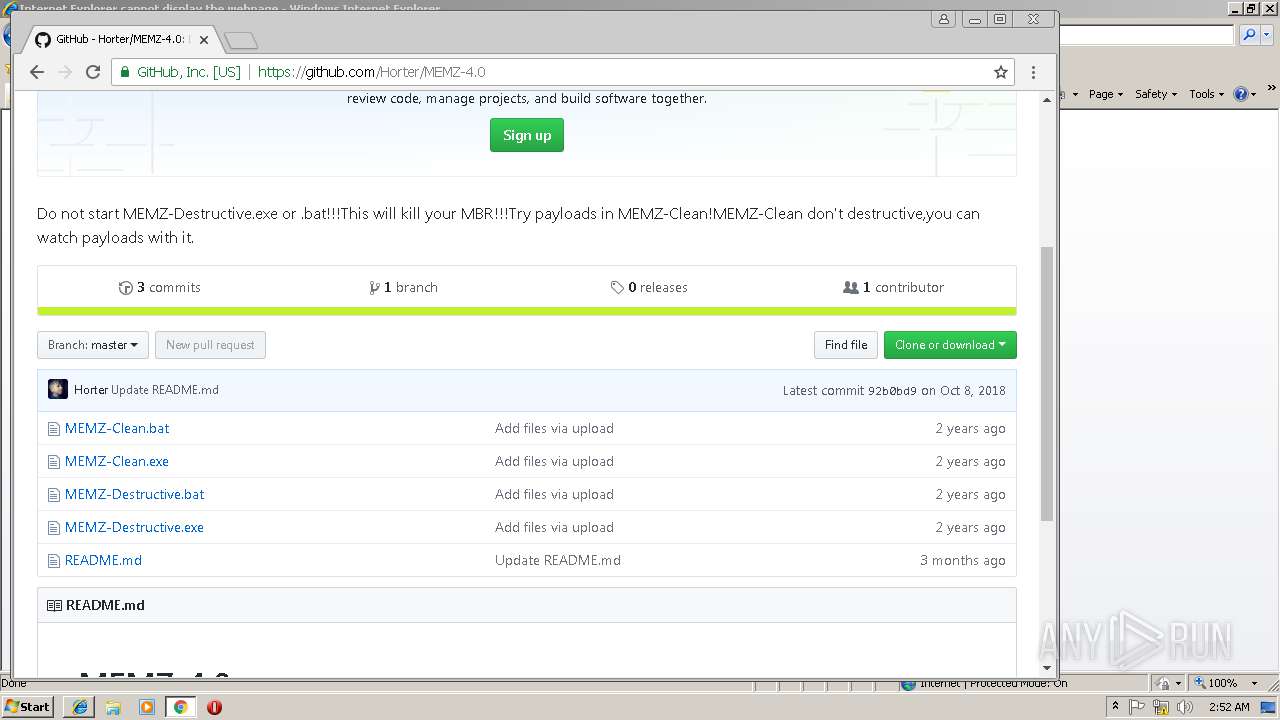Open the 0 releases link

pos(649,287)
